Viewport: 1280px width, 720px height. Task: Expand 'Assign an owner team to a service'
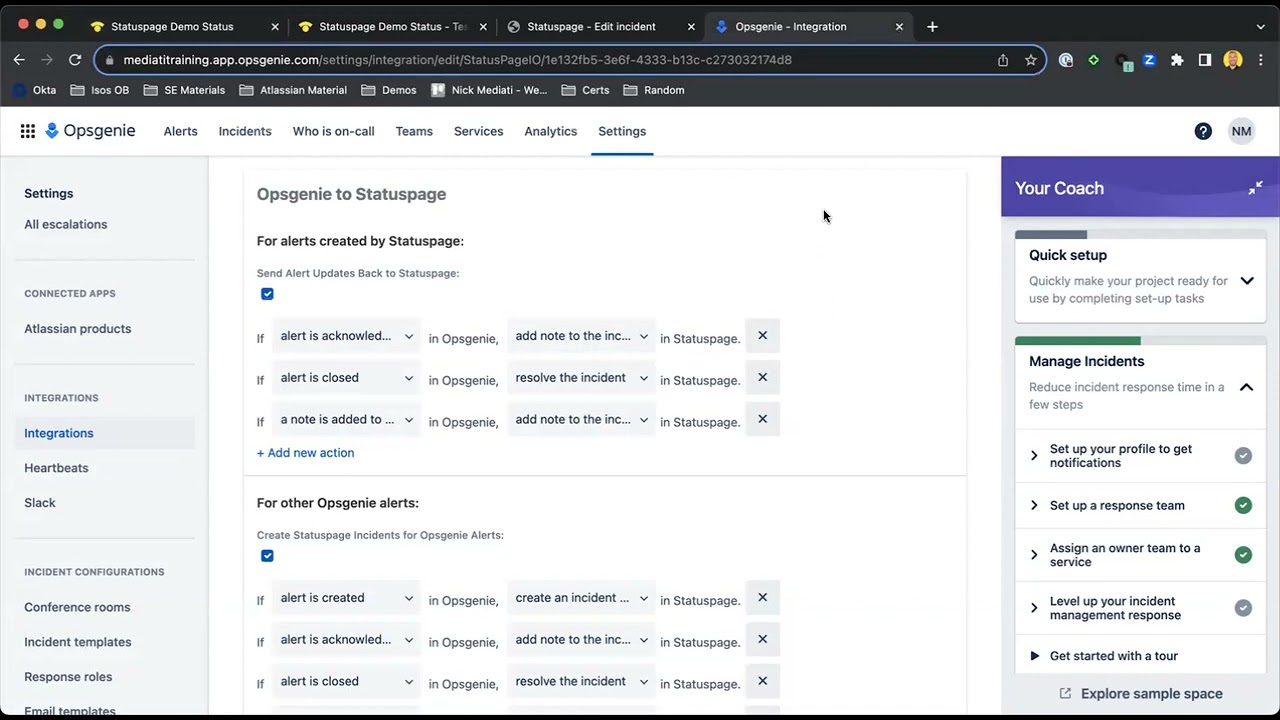1034,555
